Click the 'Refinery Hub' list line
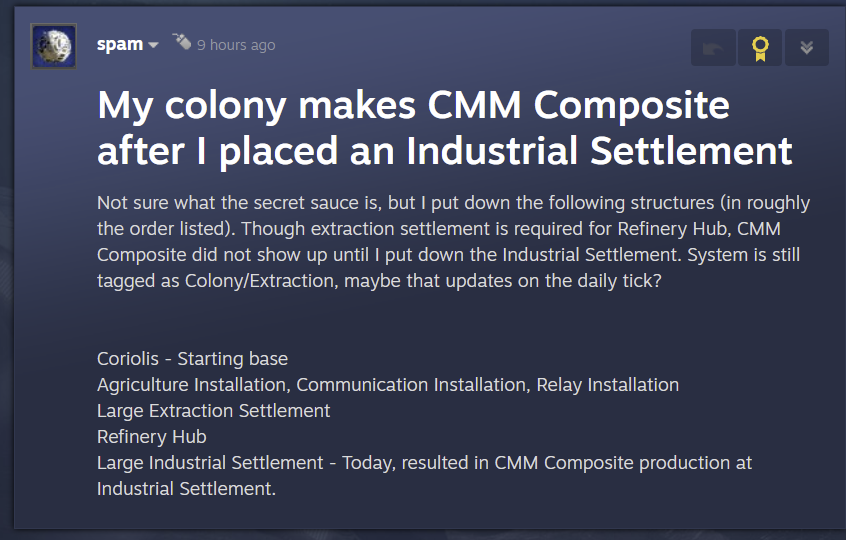 (152, 437)
